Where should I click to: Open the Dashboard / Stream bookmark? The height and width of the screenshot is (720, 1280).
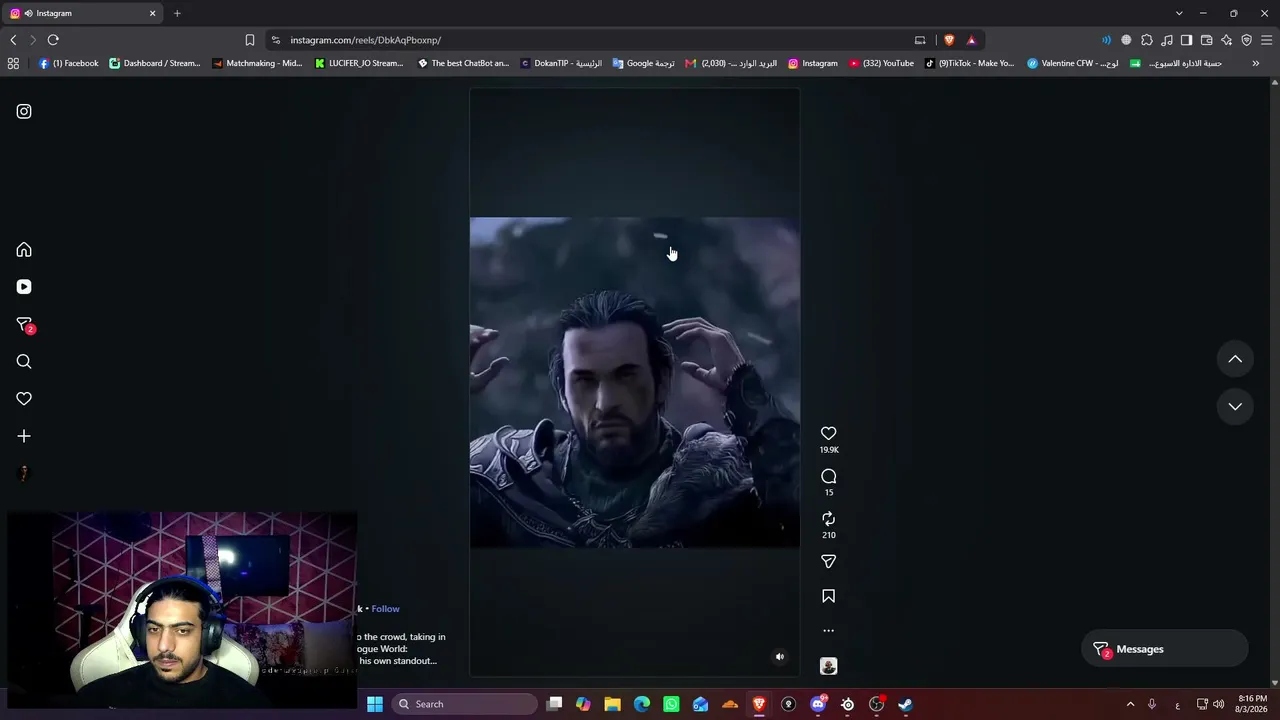click(x=155, y=63)
